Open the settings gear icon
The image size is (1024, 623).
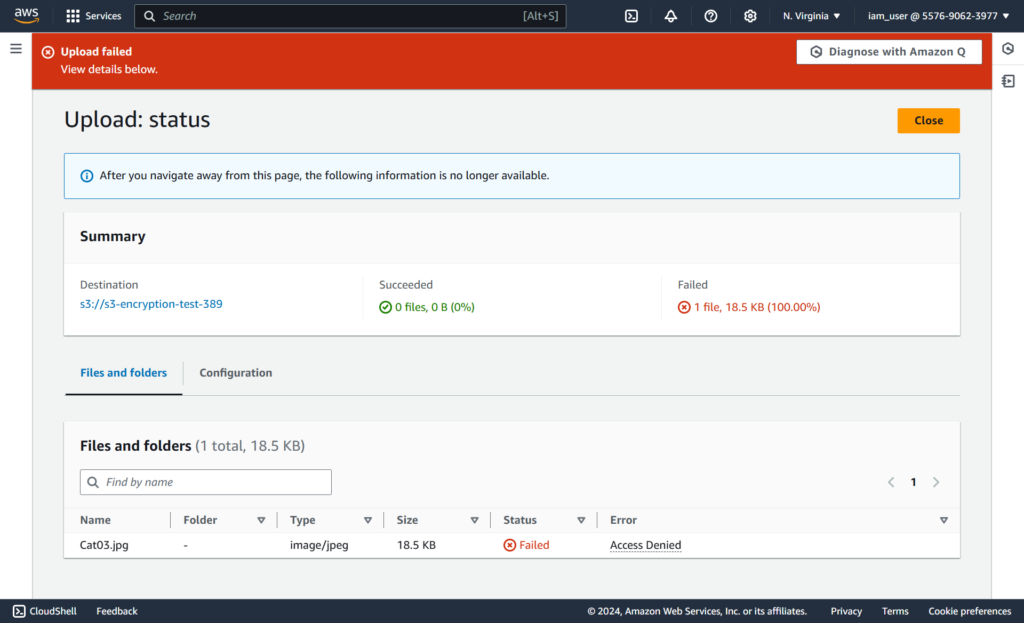(x=750, y=16)
